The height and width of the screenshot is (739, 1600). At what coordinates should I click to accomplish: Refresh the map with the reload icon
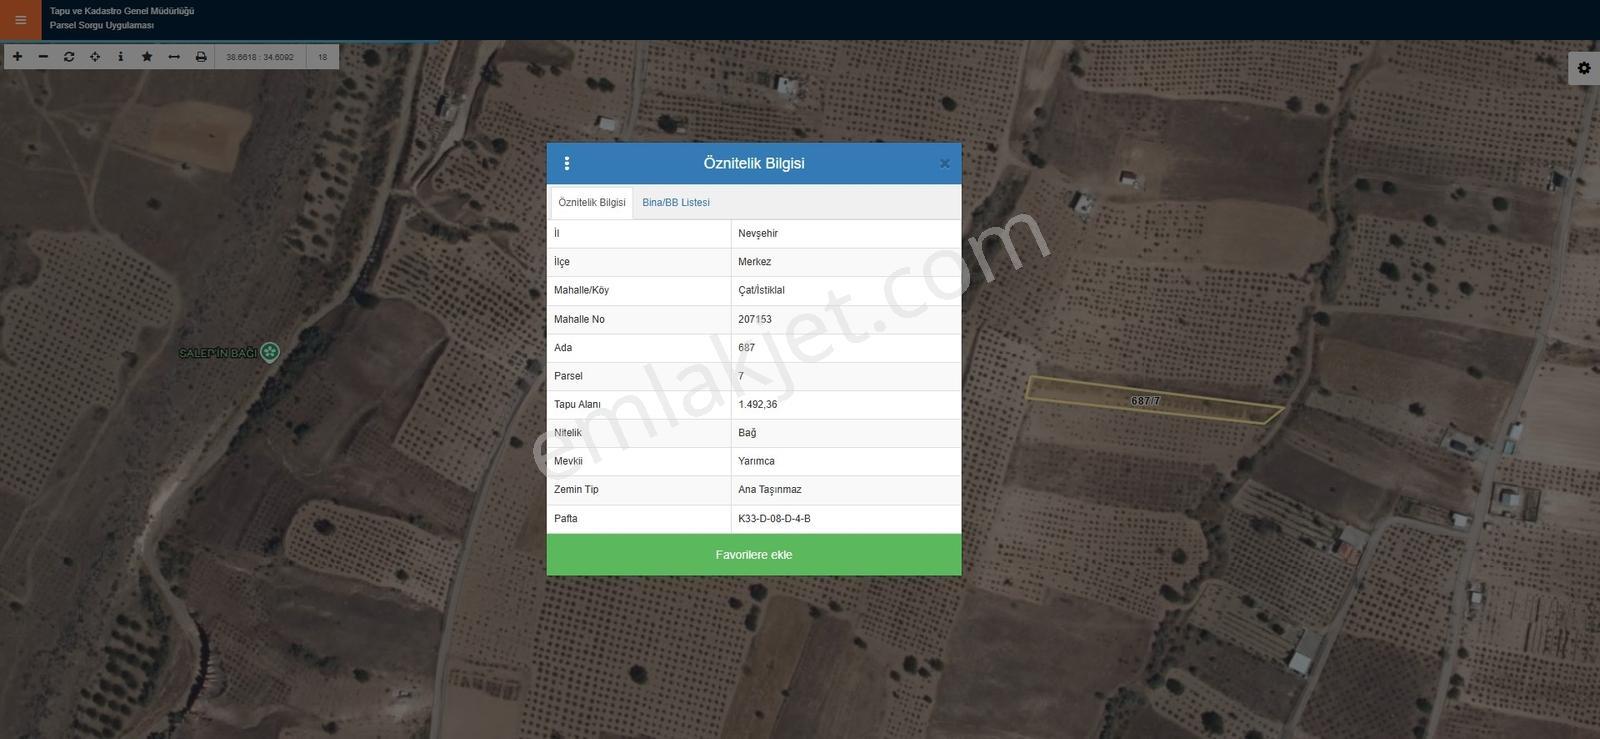pos(69,57)
